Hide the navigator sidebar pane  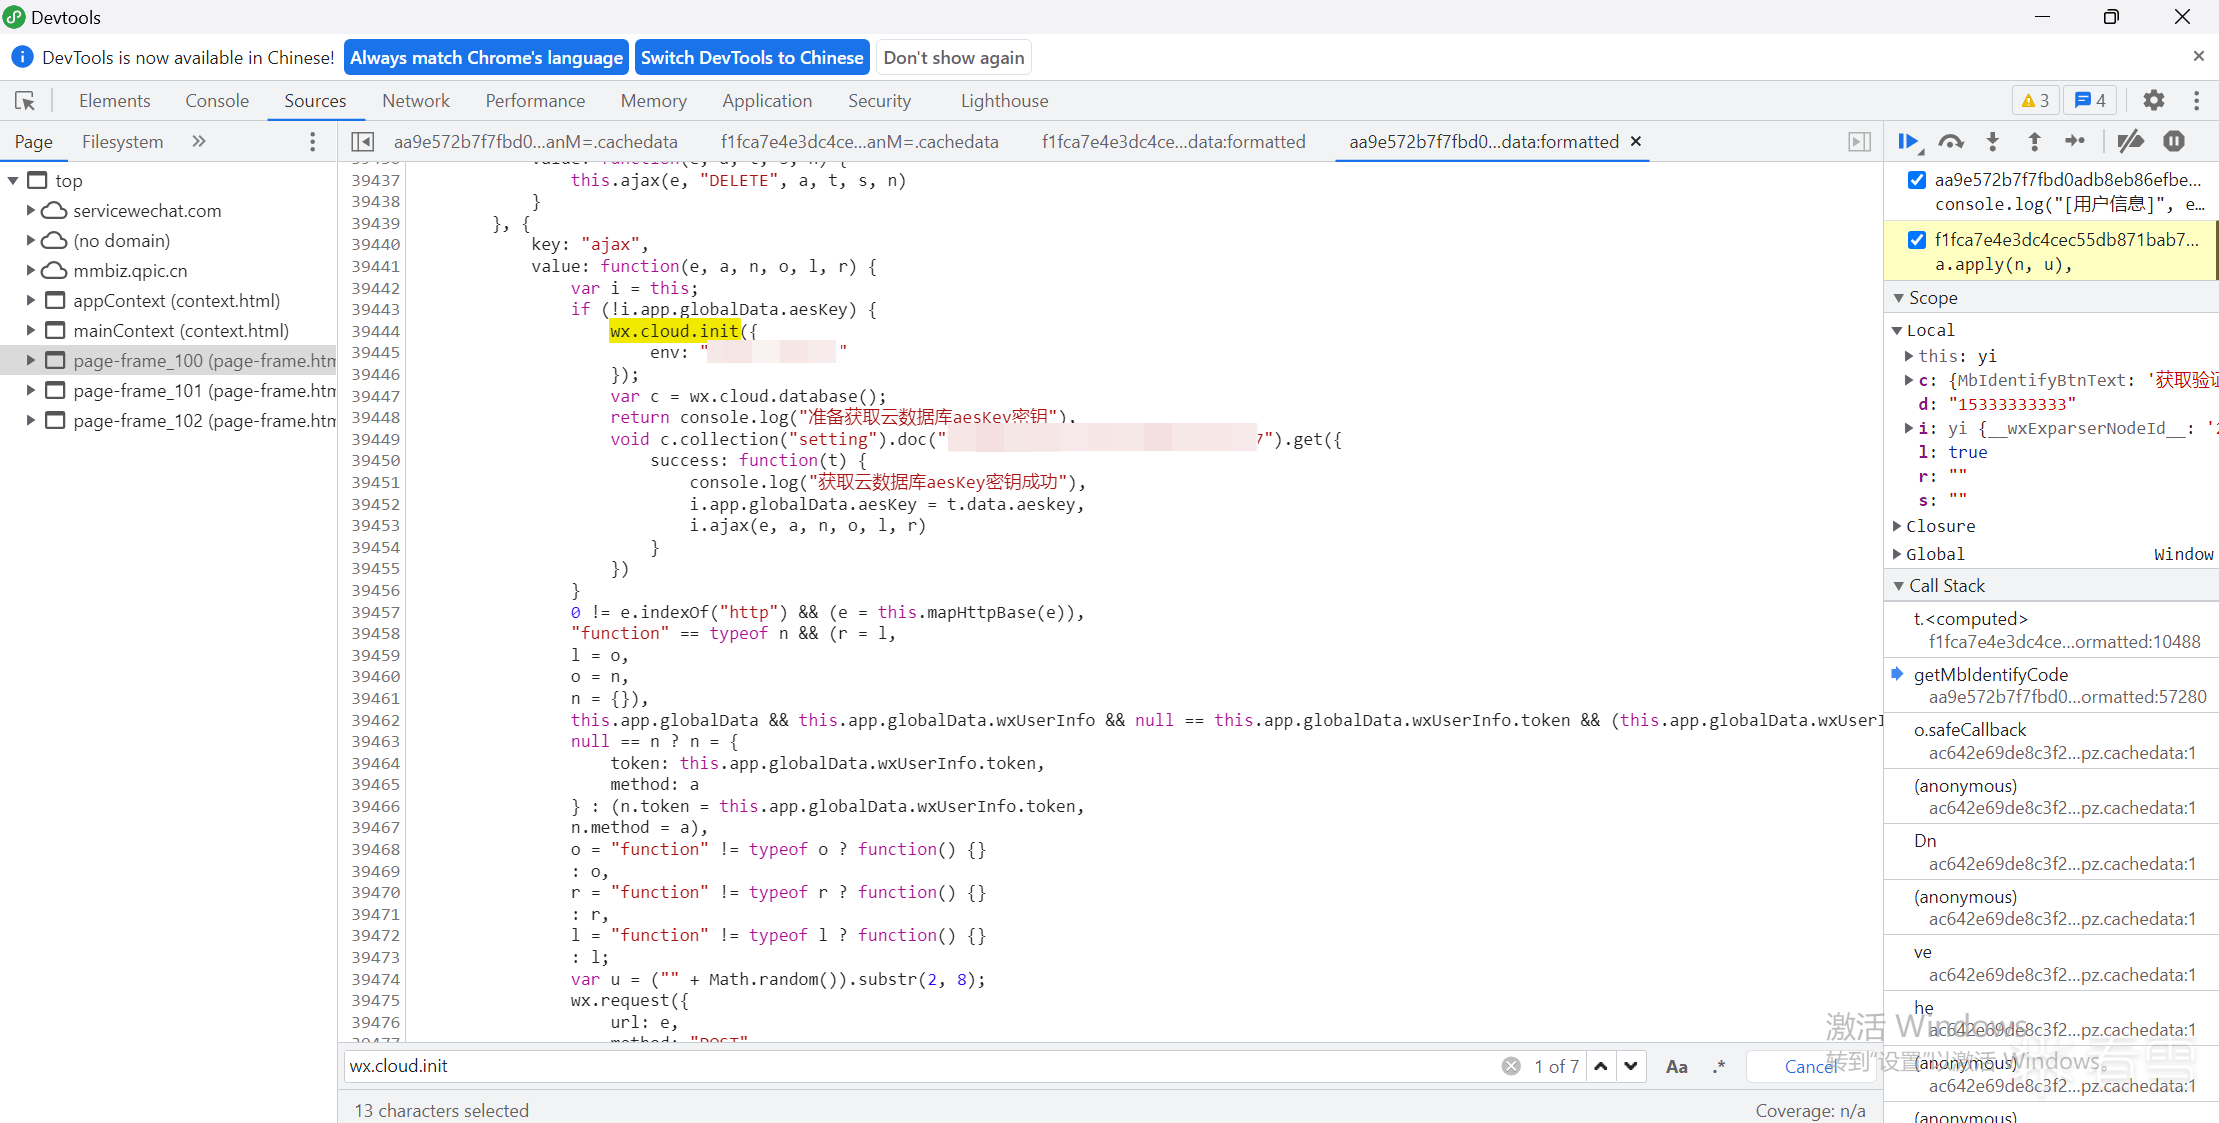[363, 142]
